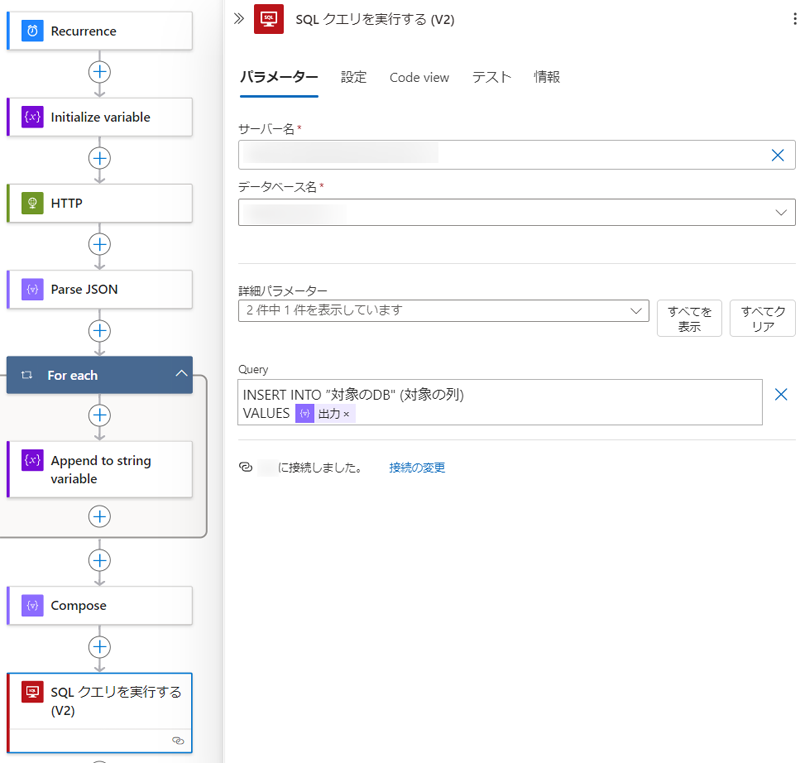
Task: Remove the 出力 token from Query
Action: 346,414
